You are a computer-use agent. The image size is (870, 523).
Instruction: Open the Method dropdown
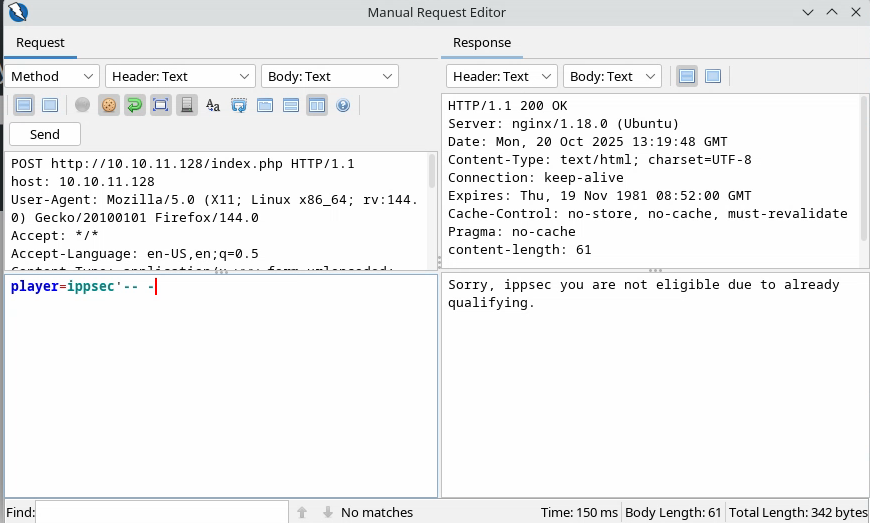(x=53, y=76)
